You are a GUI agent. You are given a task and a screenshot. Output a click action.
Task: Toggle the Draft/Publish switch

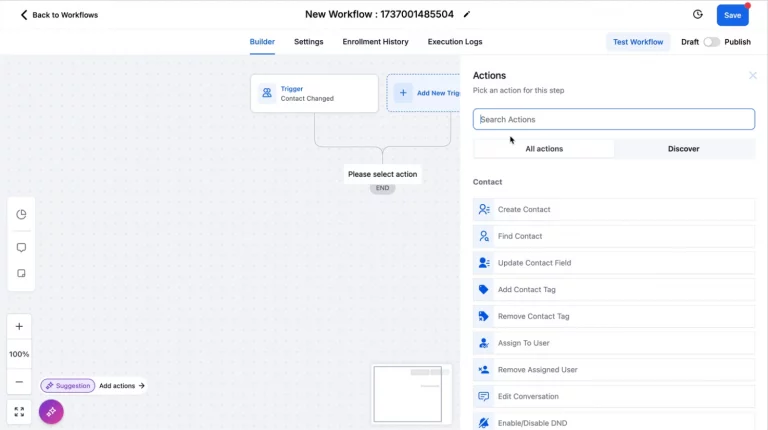(x=711, y=42)
